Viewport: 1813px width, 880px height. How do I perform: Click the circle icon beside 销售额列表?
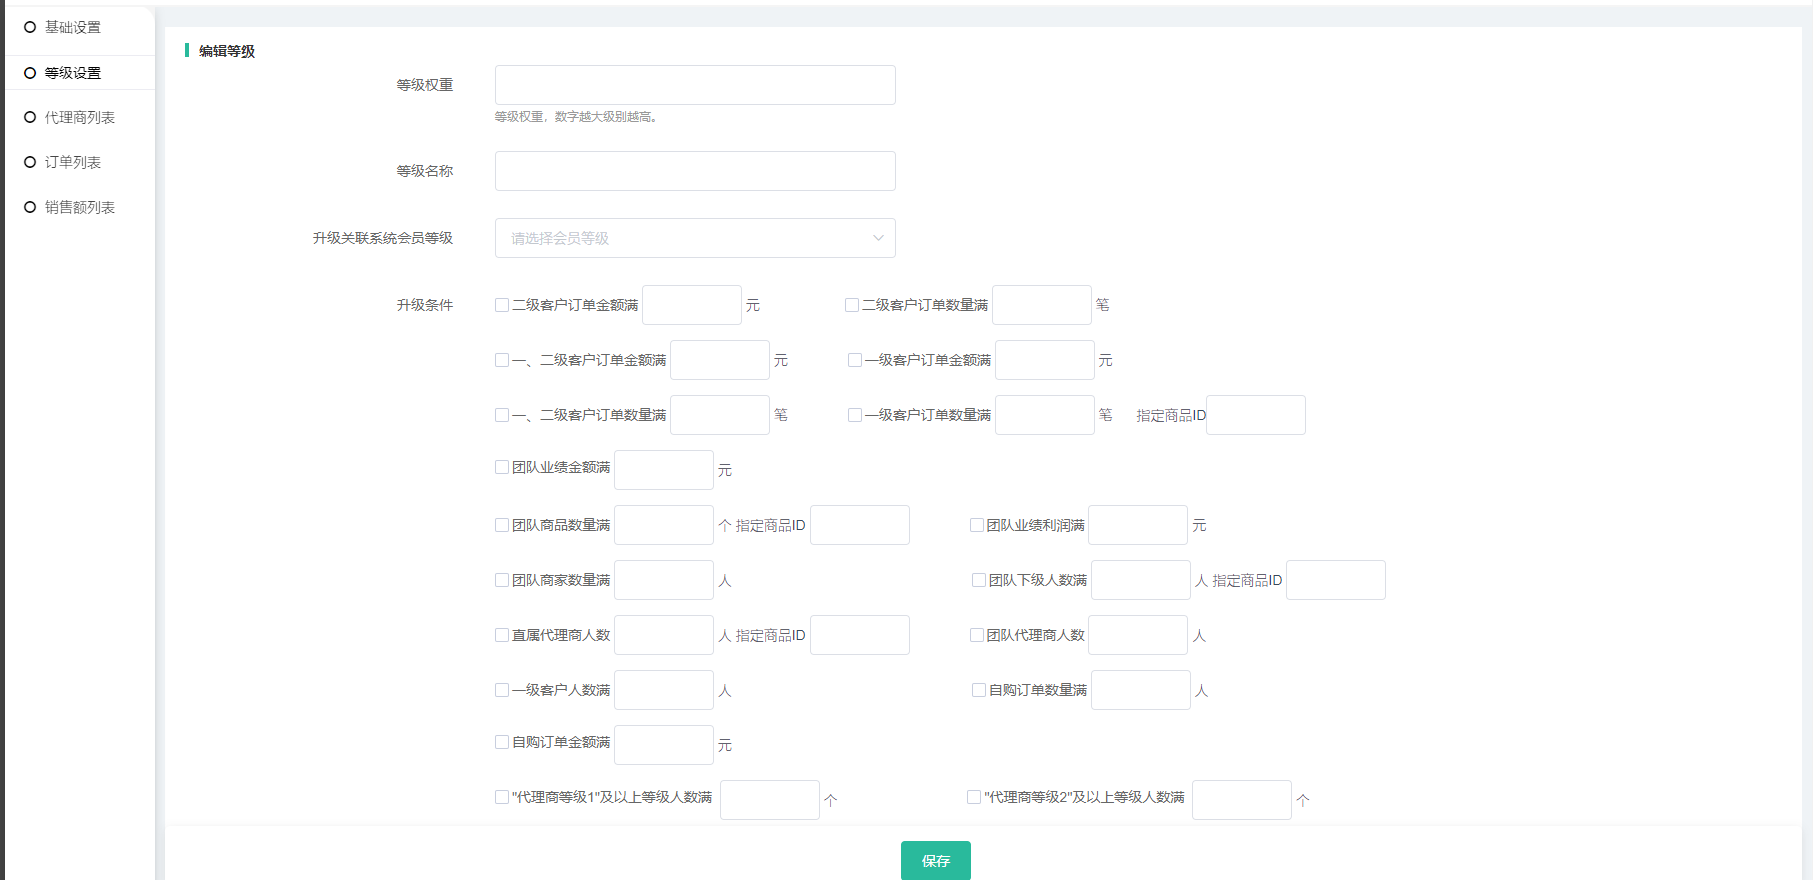(x=30, y=207)
